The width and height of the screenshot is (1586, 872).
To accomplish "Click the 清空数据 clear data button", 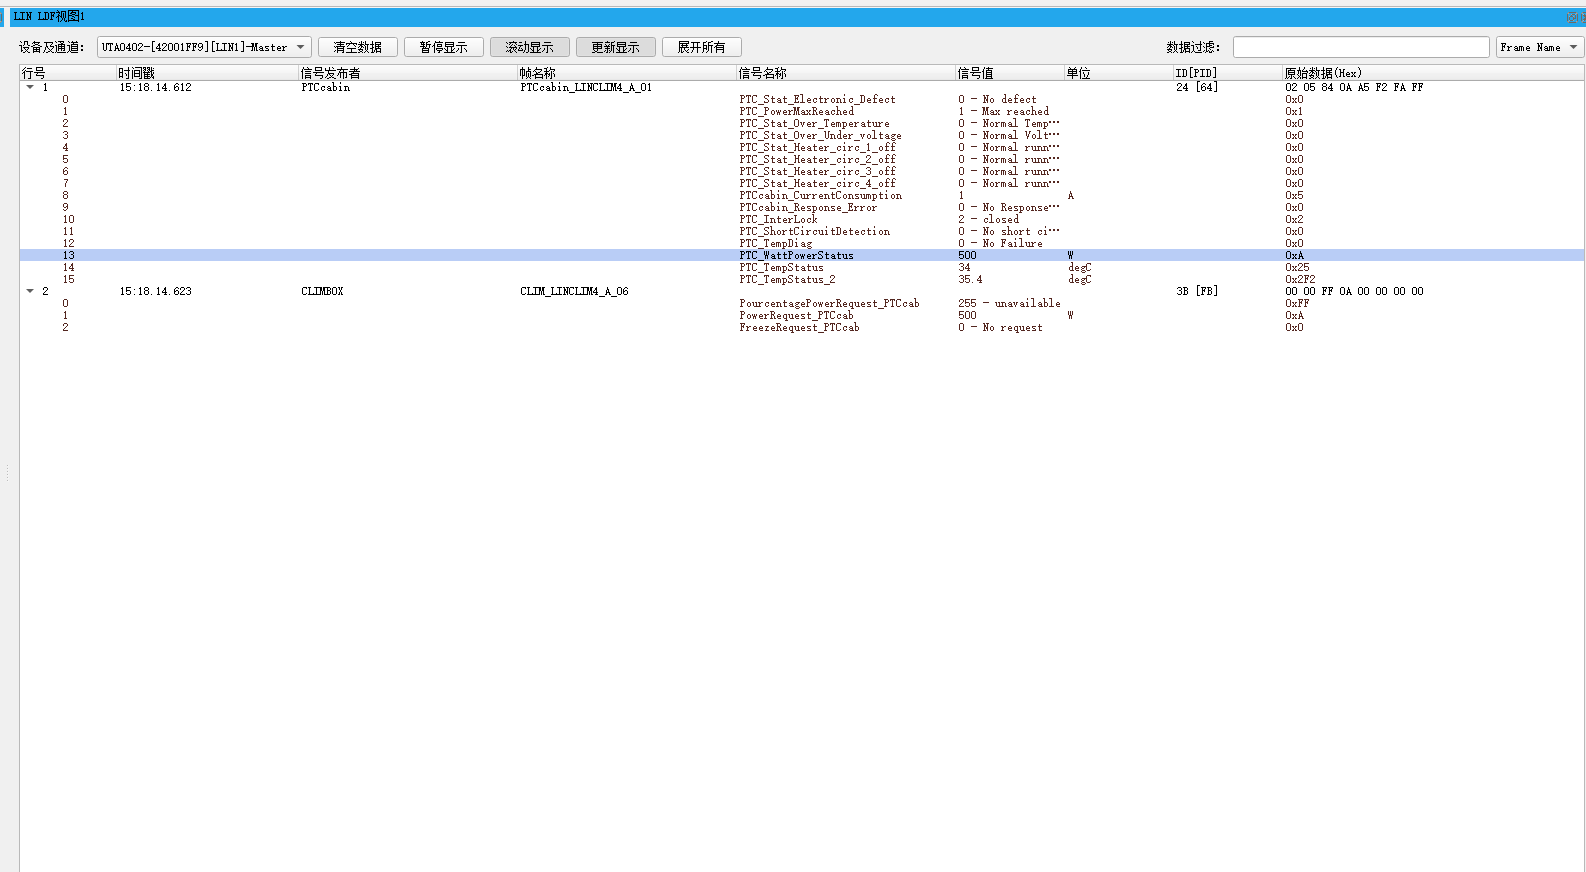I will tap(358, 47).
